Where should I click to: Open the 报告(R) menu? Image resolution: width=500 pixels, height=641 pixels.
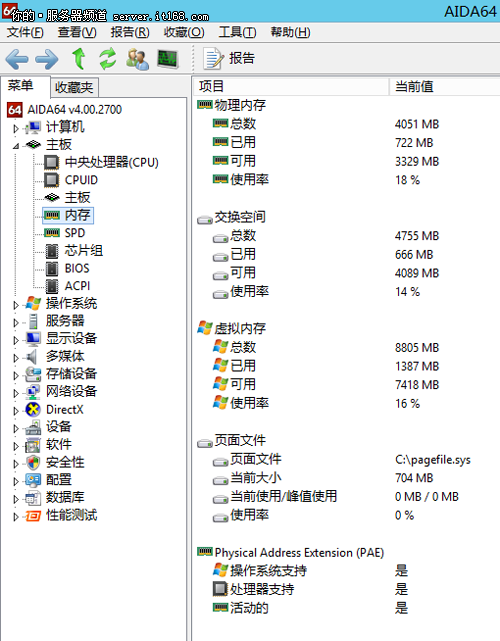click(130, 32)
